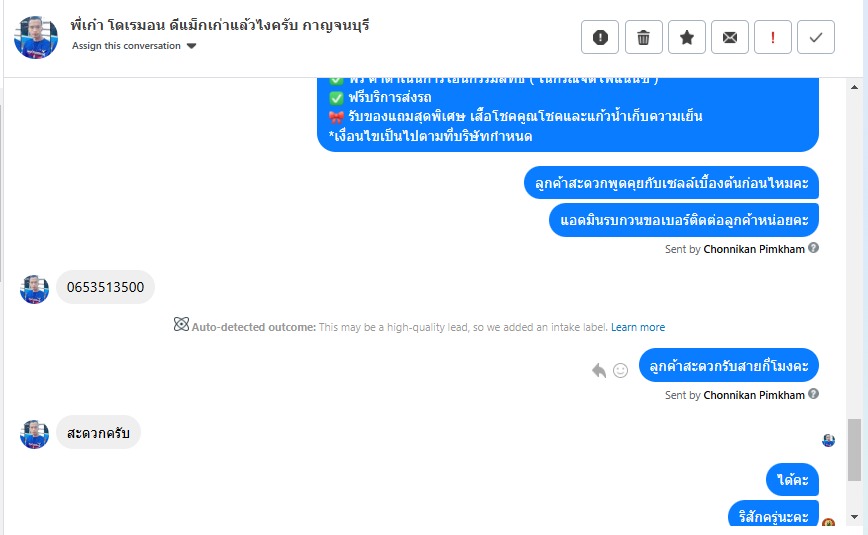Mark conversation as spam with exclamation circle icon
Image resolution: width=868 pixels, height=535 pixels.
coord(600,37)
